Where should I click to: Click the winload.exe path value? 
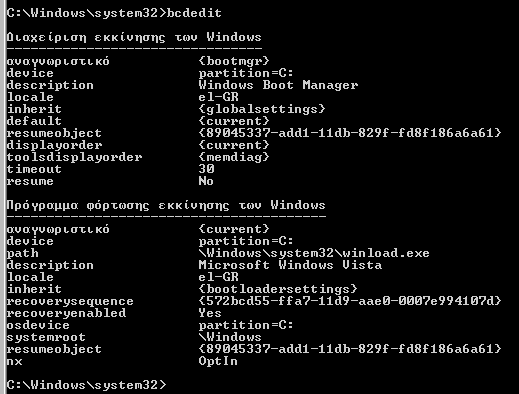(314, 253)
